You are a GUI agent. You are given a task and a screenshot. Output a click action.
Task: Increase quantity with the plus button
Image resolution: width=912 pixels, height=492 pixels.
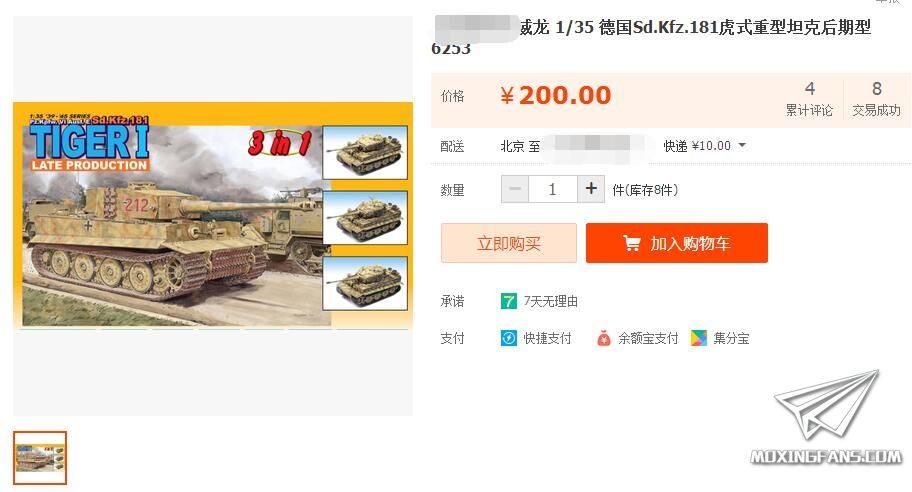pyautogui.click(x=591, y=189)
